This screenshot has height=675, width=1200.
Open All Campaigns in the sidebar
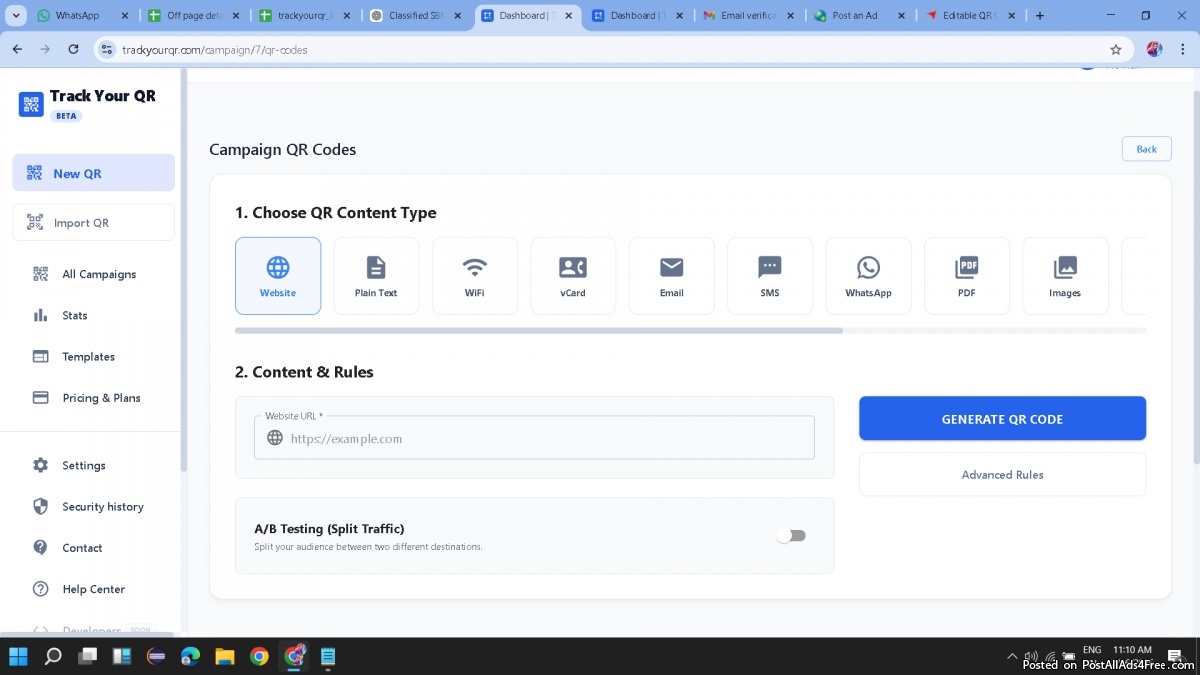pyautogui.click(x=98, y=274)
